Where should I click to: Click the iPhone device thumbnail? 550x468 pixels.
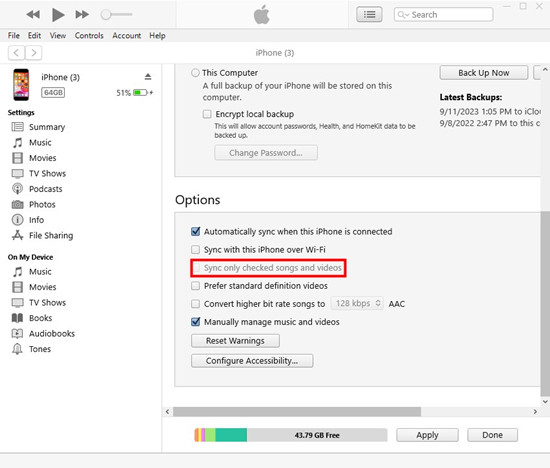coord(21,85)
